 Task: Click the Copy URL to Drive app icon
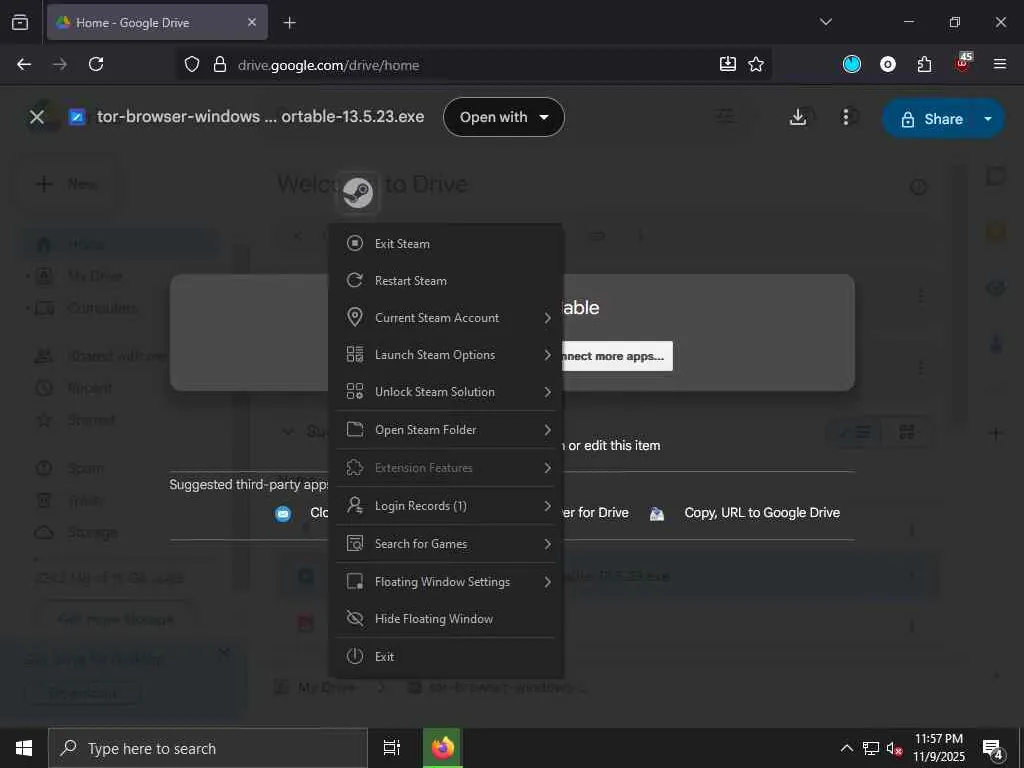pos(657,514)
